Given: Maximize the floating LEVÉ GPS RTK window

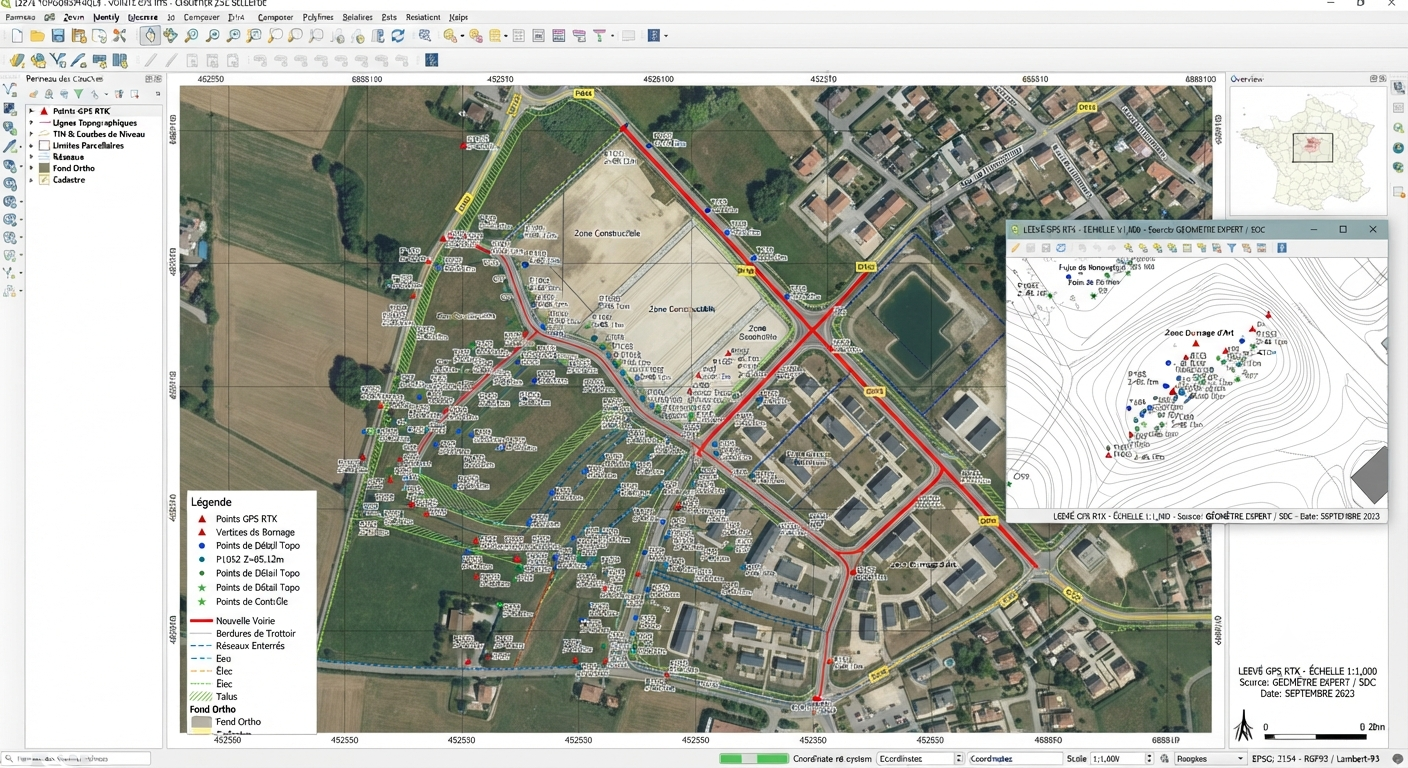Looking at the screenshot, I should [x=1343, y=229].
